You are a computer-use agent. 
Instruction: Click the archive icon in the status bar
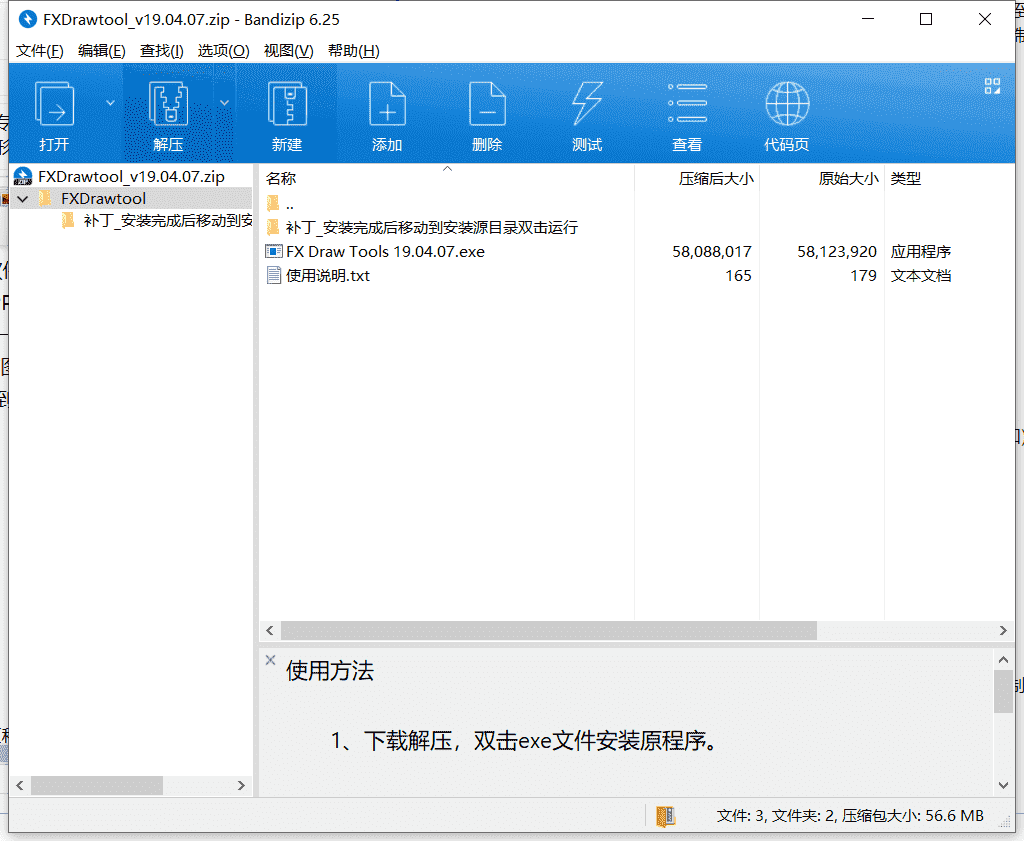coord(665,816)
